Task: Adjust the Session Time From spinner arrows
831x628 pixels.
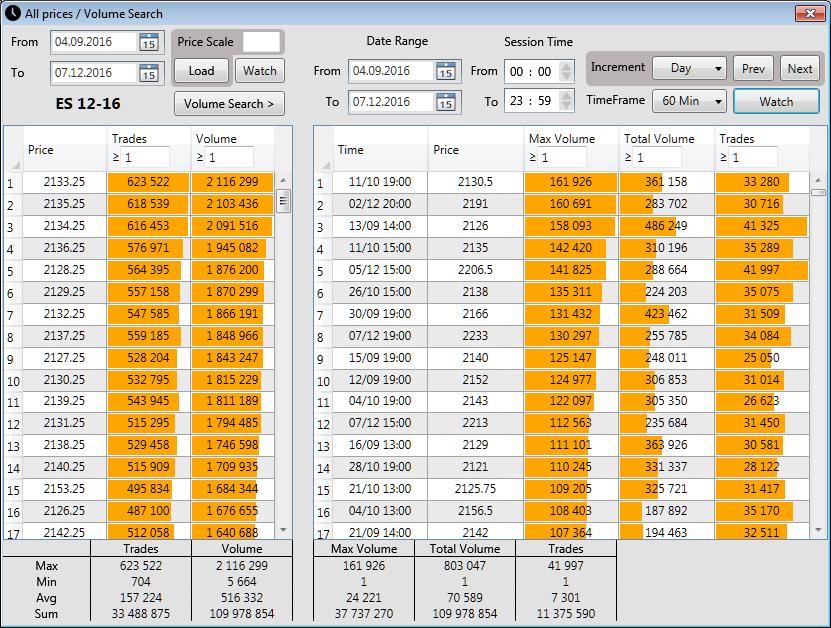Action: pos(567,71)
